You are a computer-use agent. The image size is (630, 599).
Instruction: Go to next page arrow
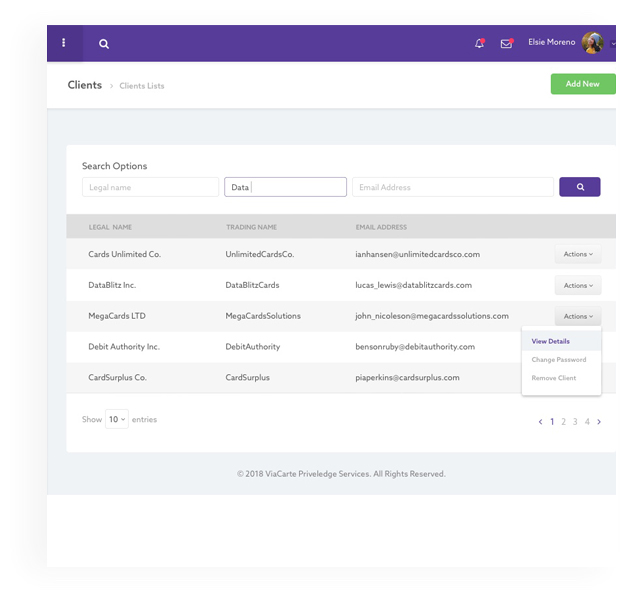tap(599, 422)
